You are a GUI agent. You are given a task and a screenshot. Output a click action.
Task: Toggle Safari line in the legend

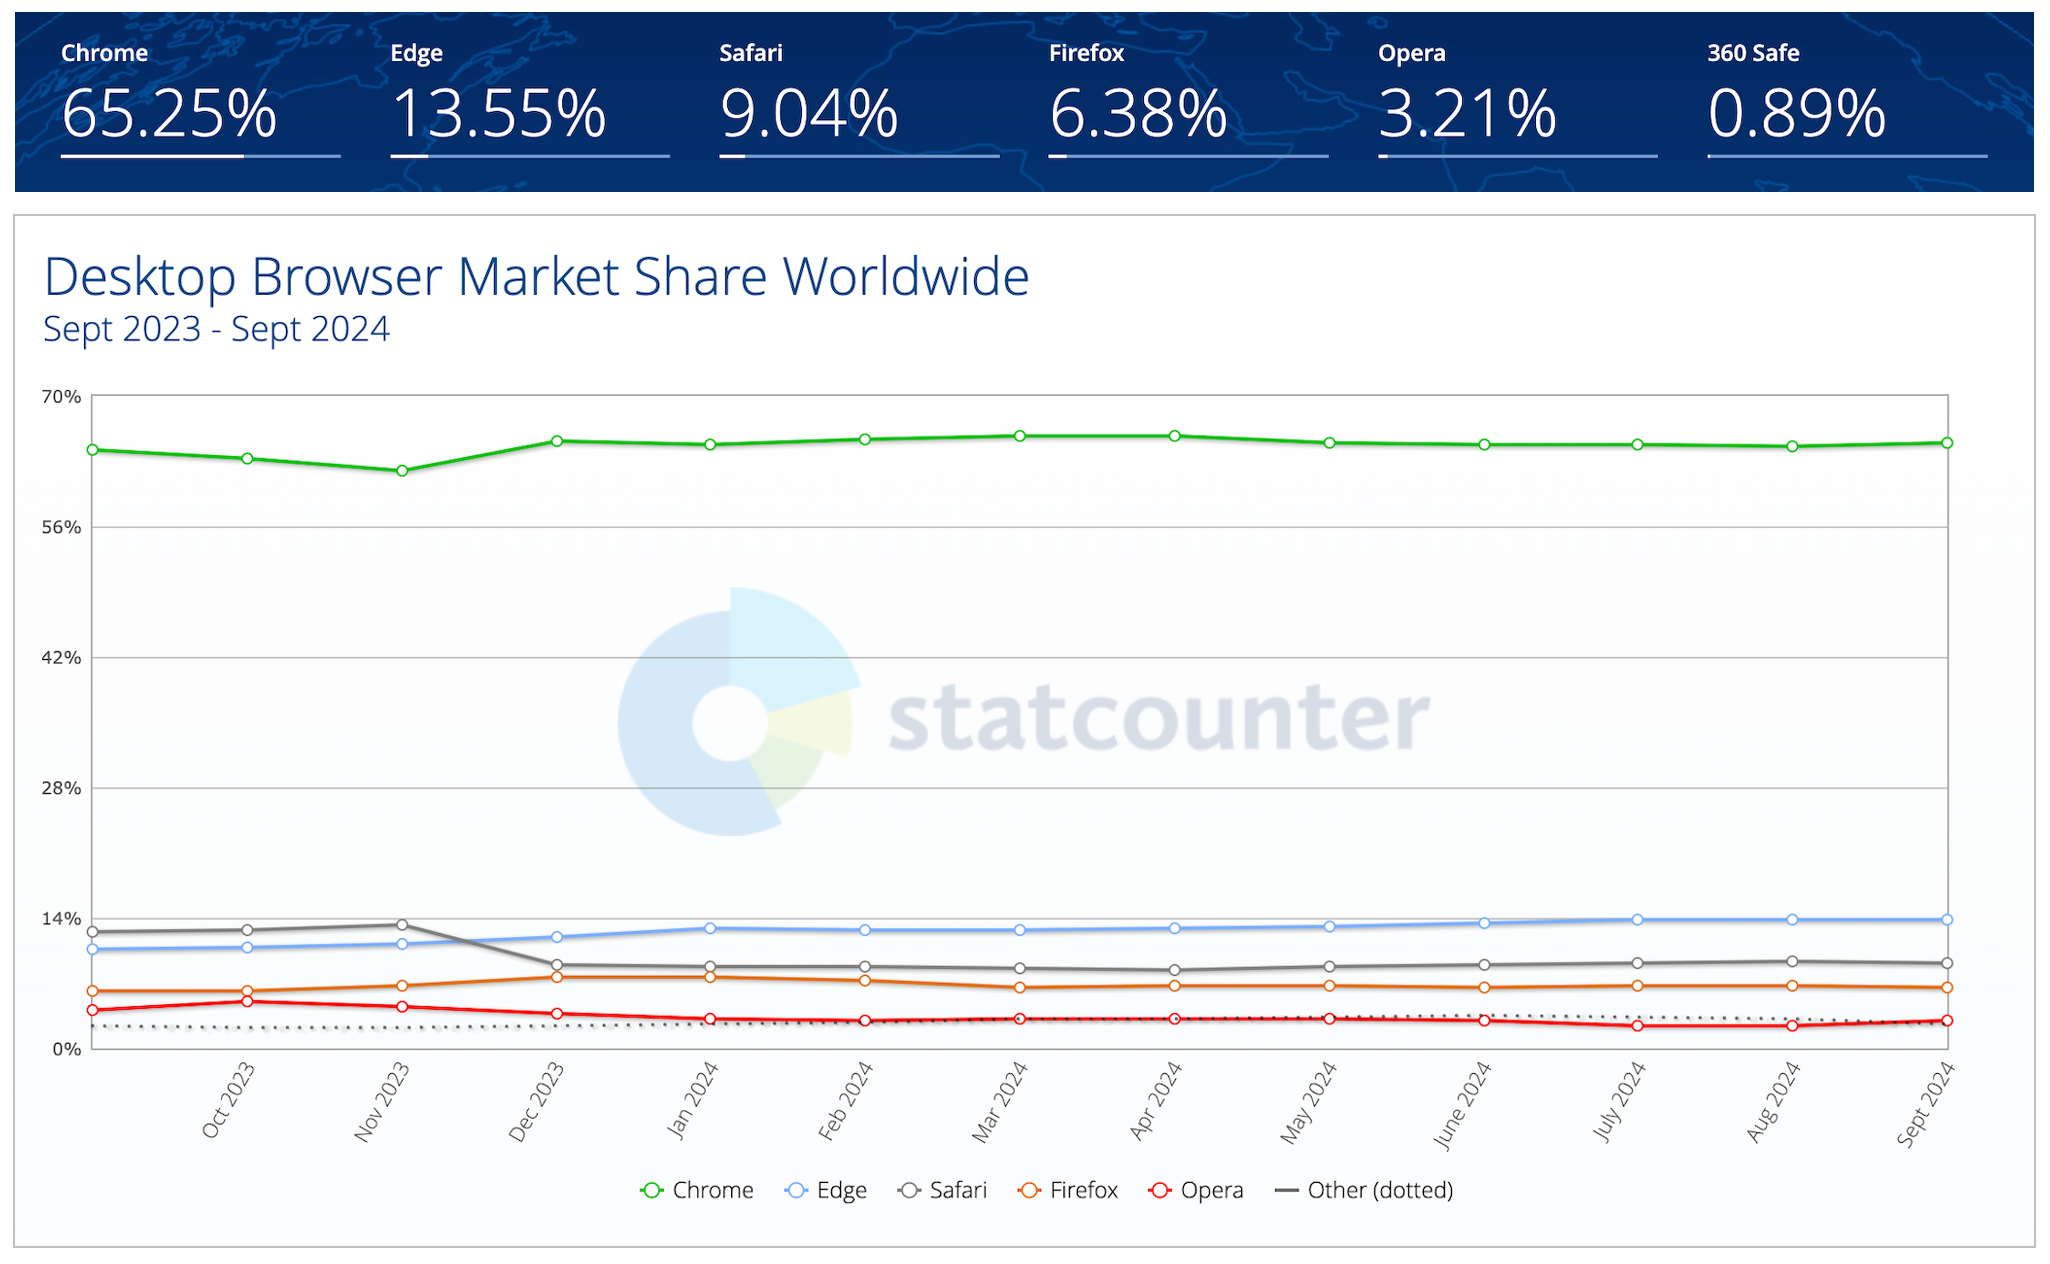(943, 1190)
